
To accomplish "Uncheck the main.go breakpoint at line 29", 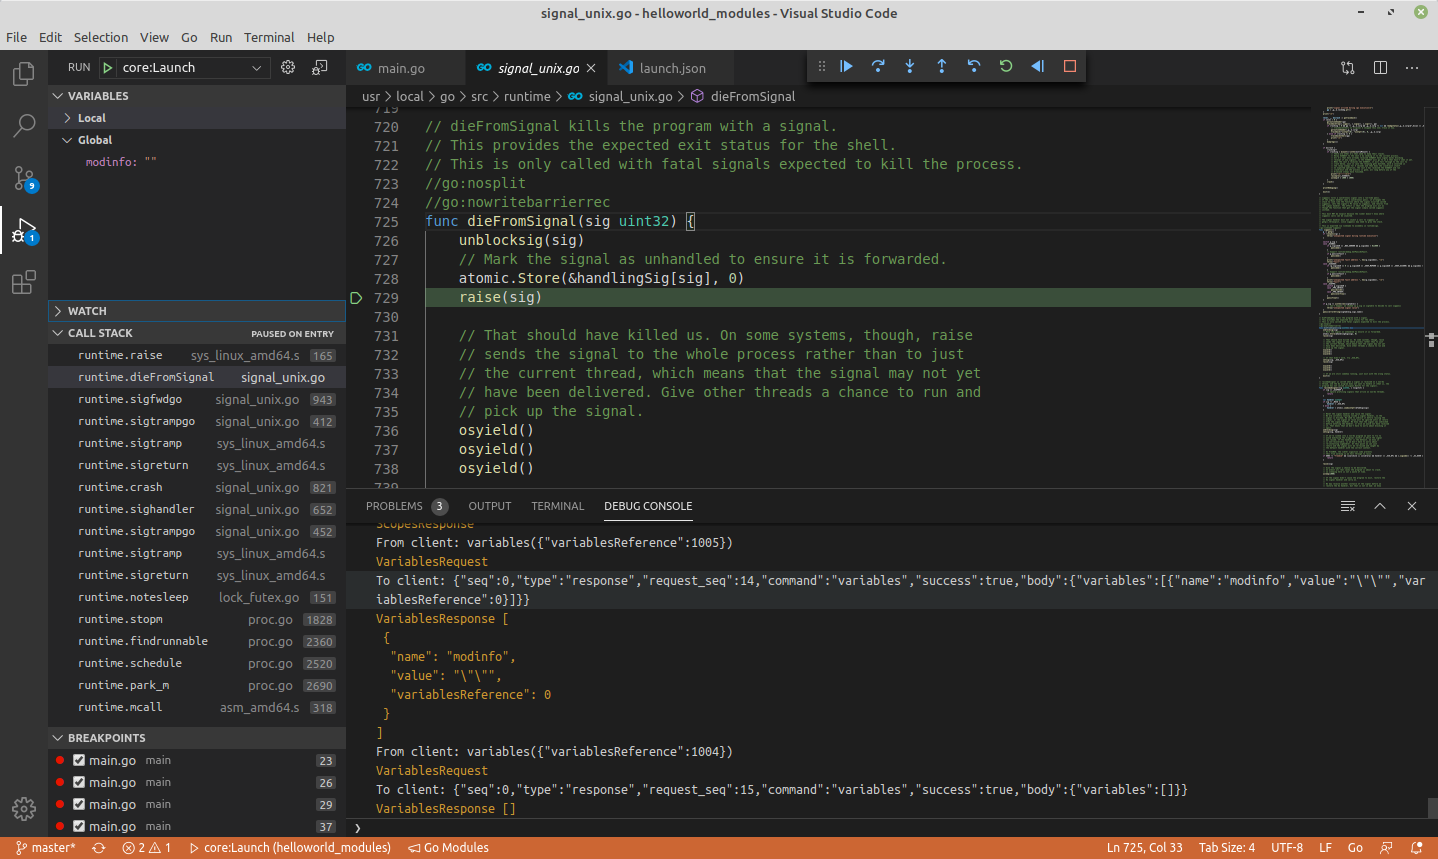I will point(79,805).
